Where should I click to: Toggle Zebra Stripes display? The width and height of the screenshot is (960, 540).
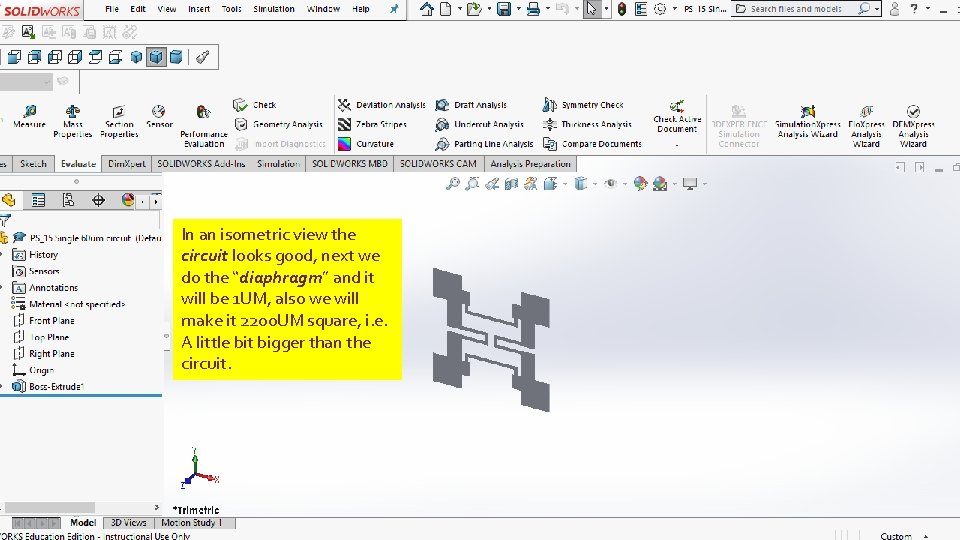click(x=372, y=124)
